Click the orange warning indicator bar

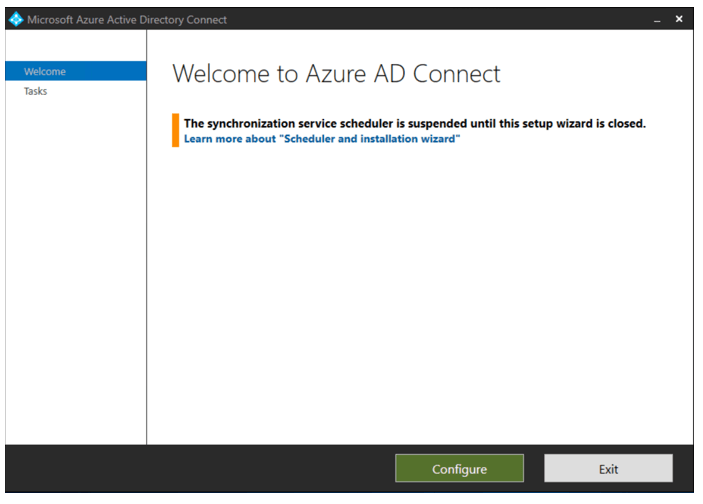[x=175, y=130]
